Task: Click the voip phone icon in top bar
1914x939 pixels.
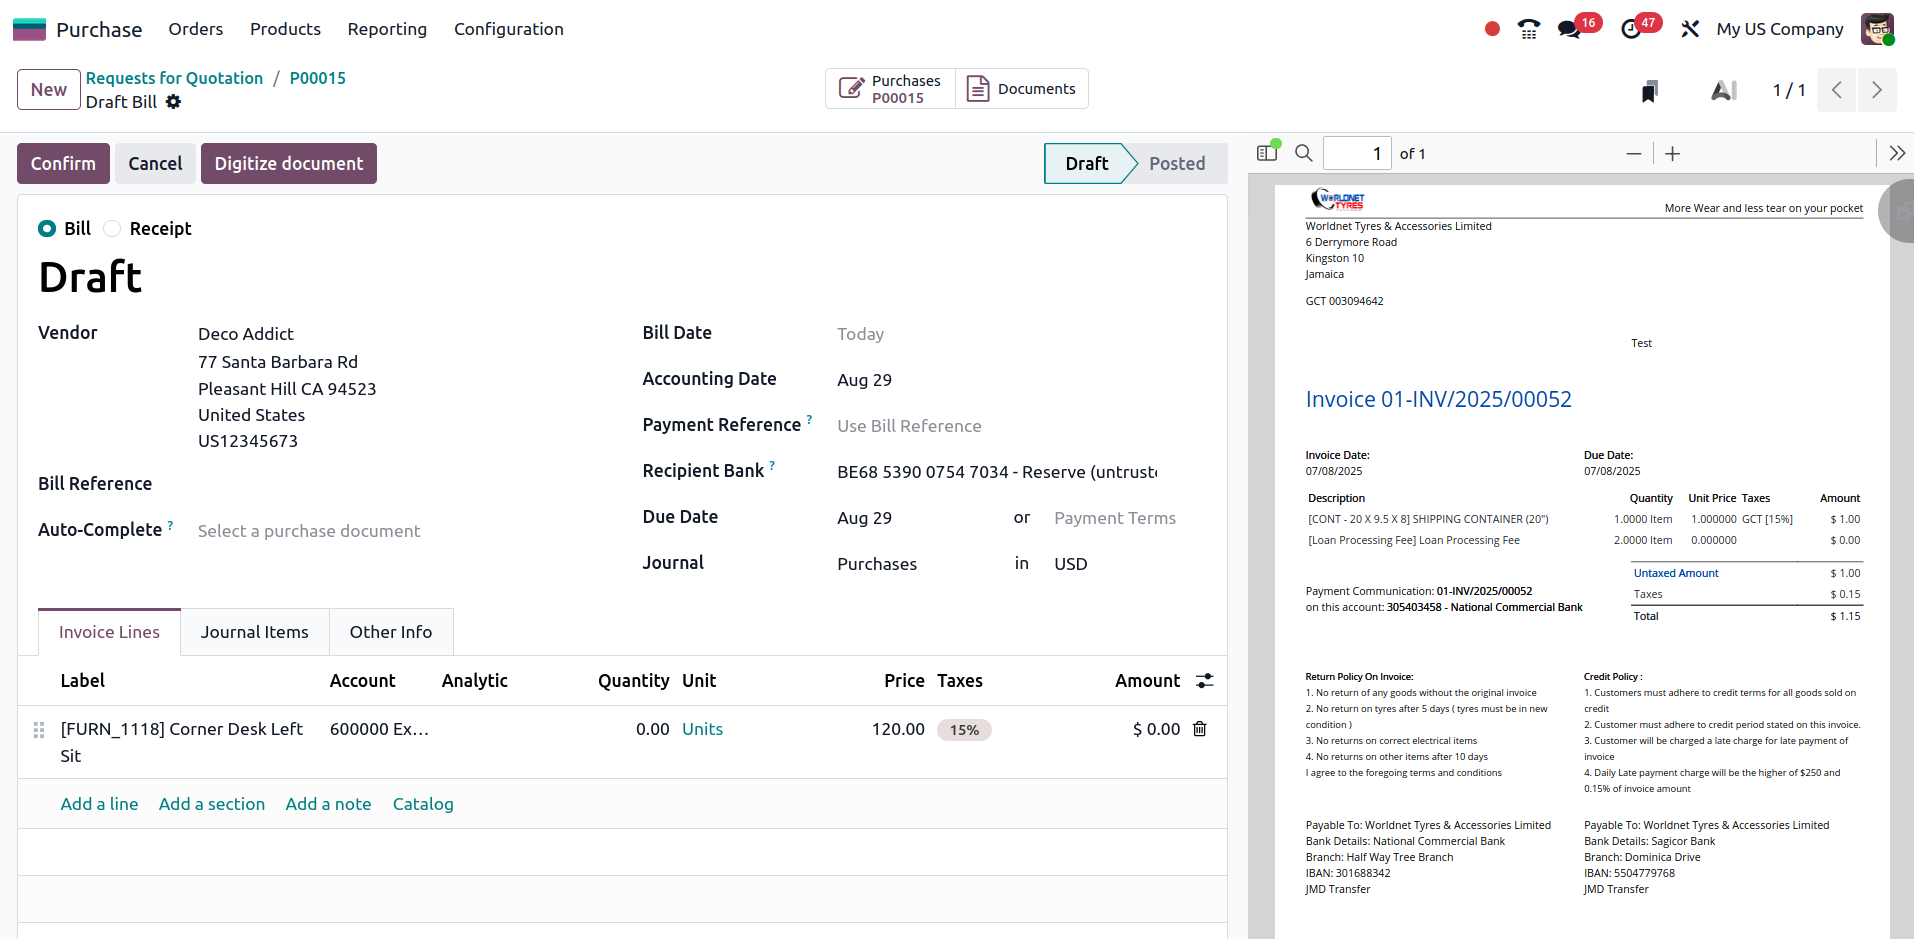Action: (x=1528, y=29)
